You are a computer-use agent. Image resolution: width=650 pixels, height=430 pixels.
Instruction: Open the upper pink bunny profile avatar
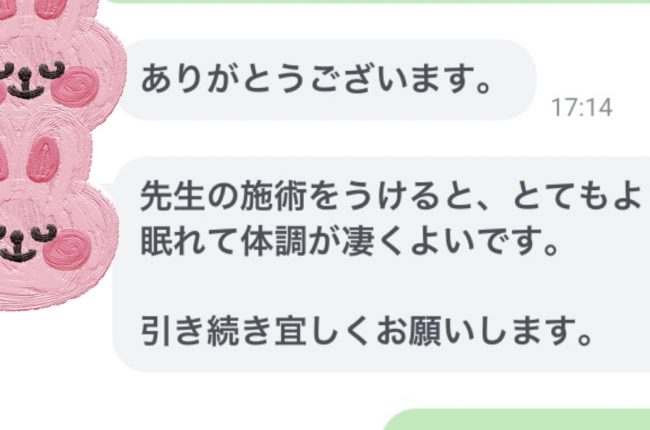[60, 58]
